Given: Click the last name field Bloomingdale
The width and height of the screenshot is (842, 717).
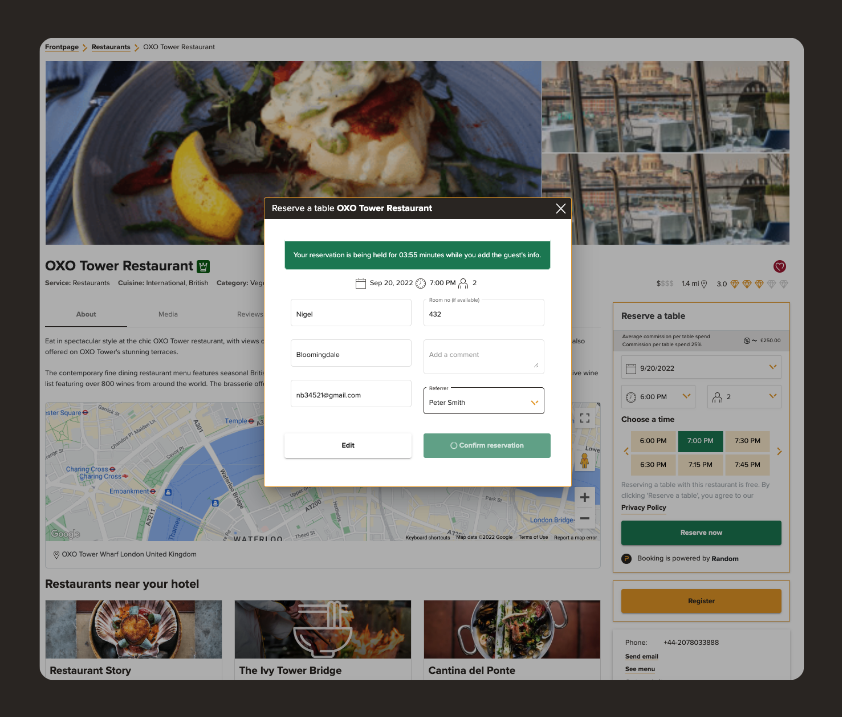Looking at the screenshot, I should [351, 353].
